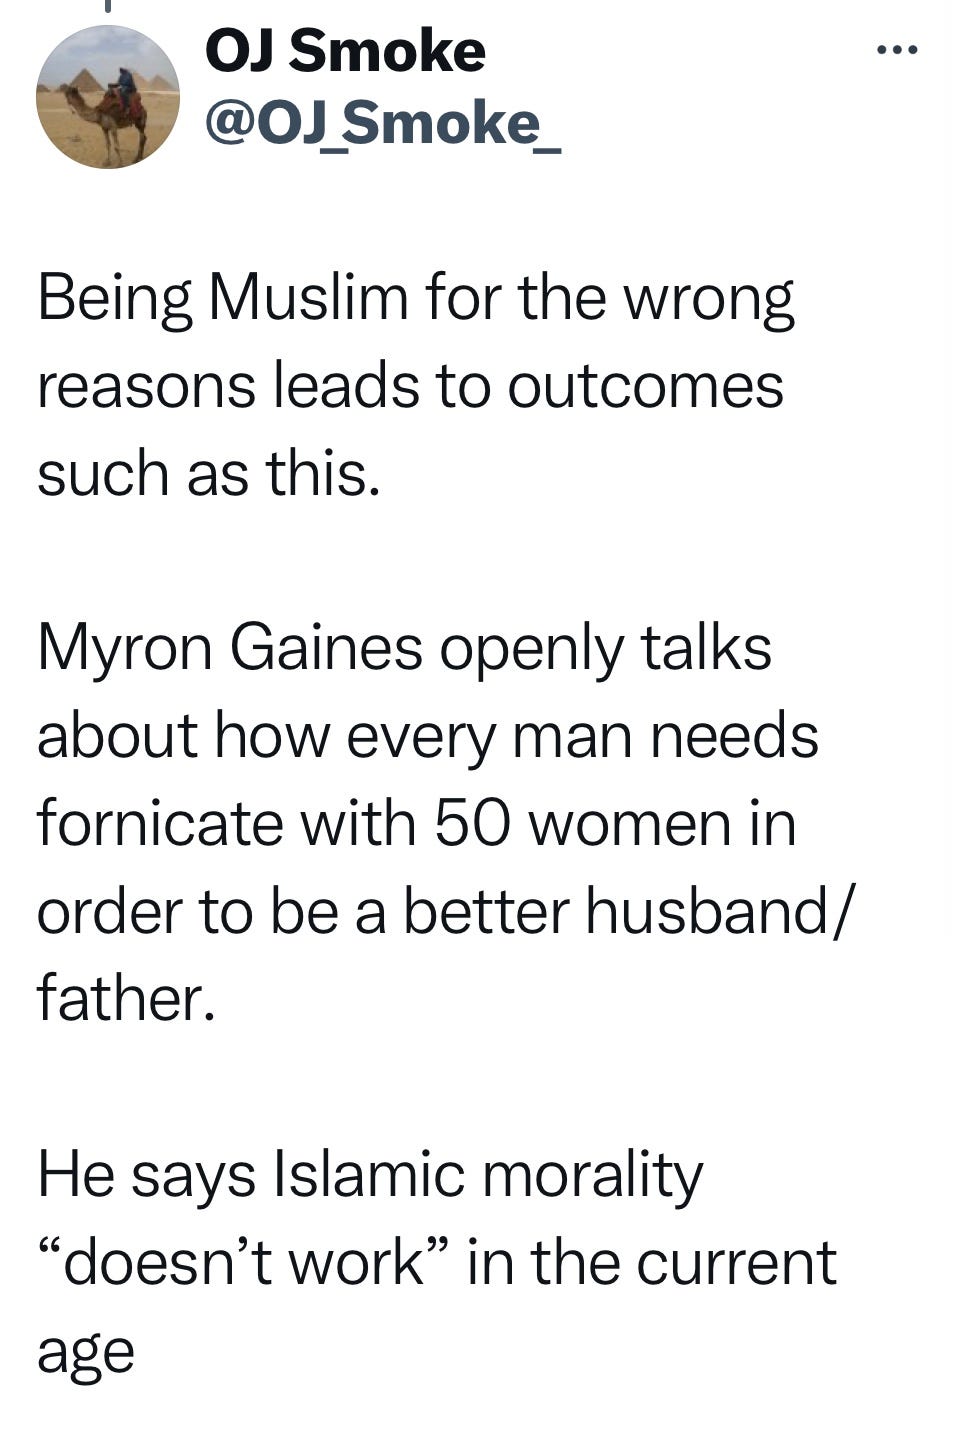Tap the word 'father.'

click(x=126, y=998)
